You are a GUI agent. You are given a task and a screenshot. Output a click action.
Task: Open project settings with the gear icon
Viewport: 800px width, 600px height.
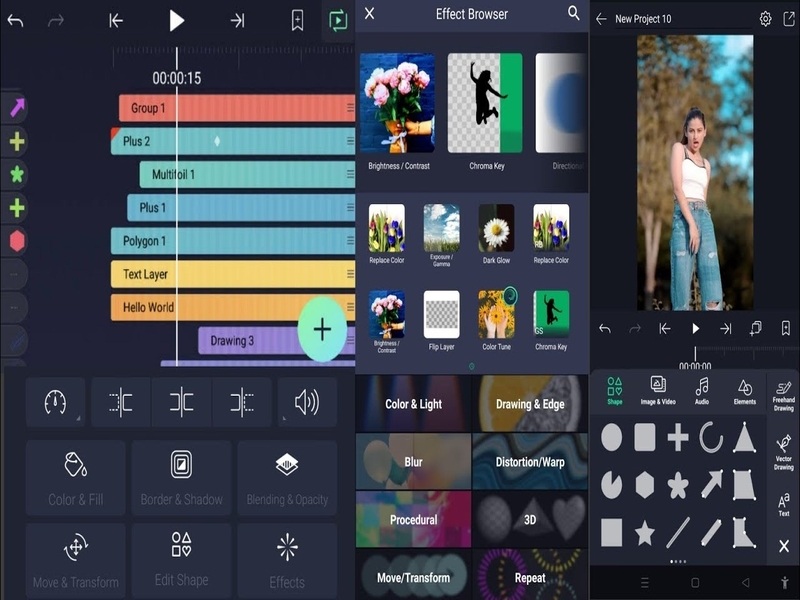coord(764,18)
